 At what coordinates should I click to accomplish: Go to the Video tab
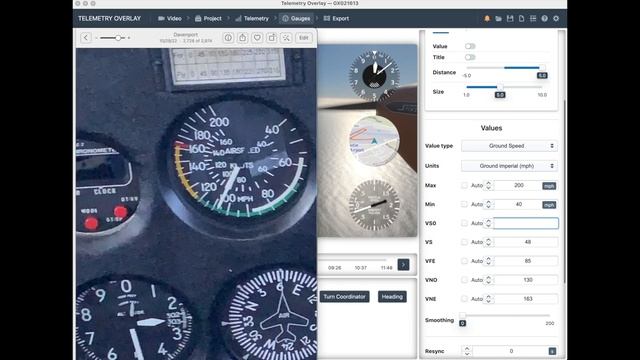[x=170, y=18]
